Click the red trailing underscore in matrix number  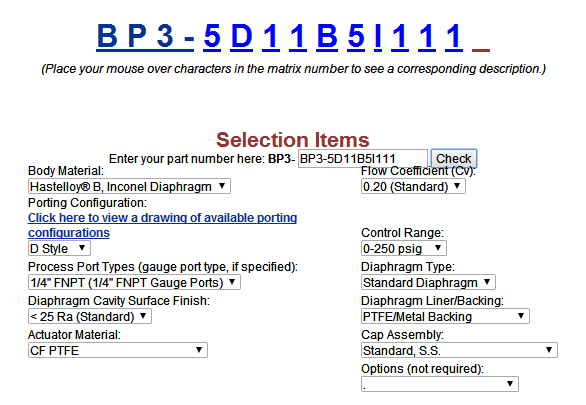click(481, 50)
